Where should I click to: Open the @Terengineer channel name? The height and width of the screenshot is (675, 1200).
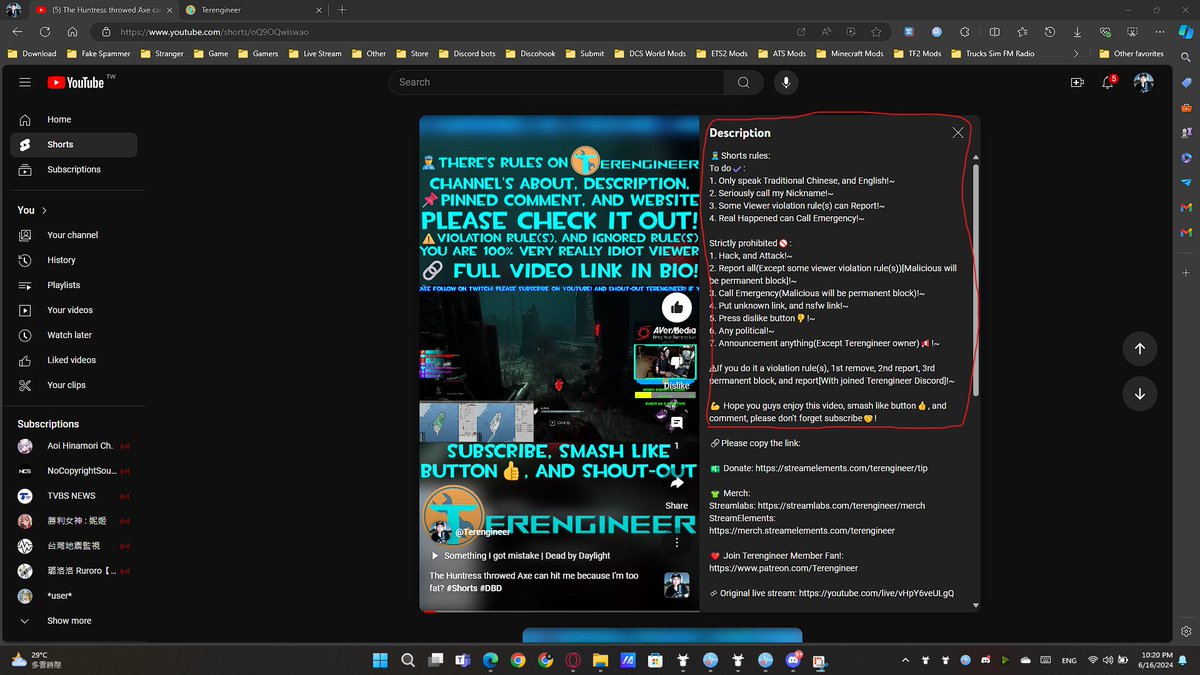(x=484, y=532)
